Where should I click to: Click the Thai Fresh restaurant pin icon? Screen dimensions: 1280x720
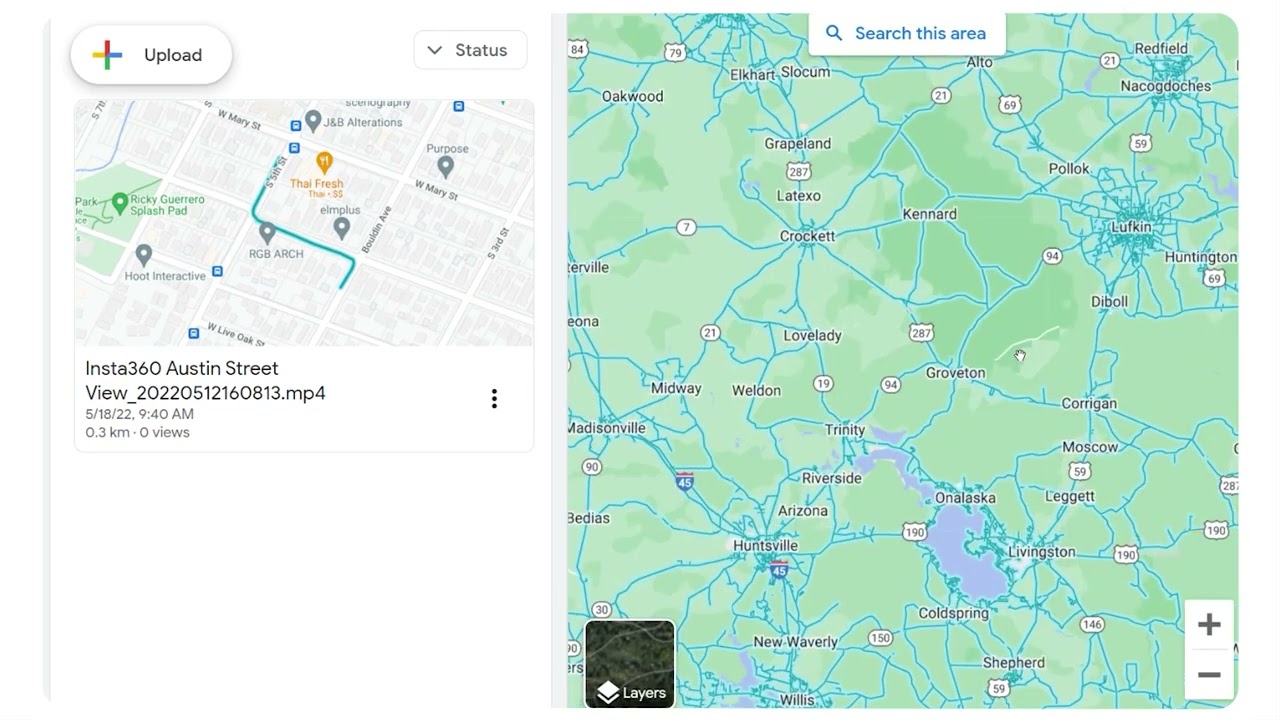[x=324, y=162]
